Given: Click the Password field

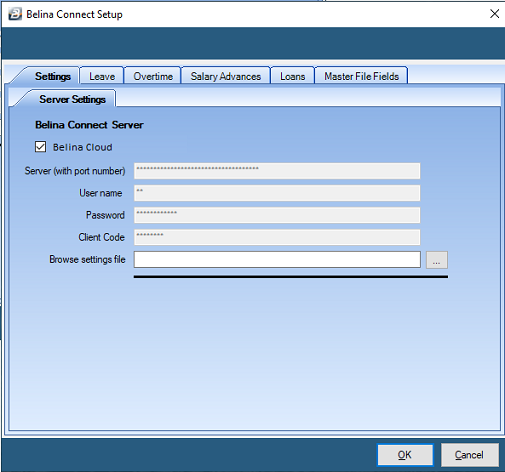Looking at the screenshot, I should 277,215.
